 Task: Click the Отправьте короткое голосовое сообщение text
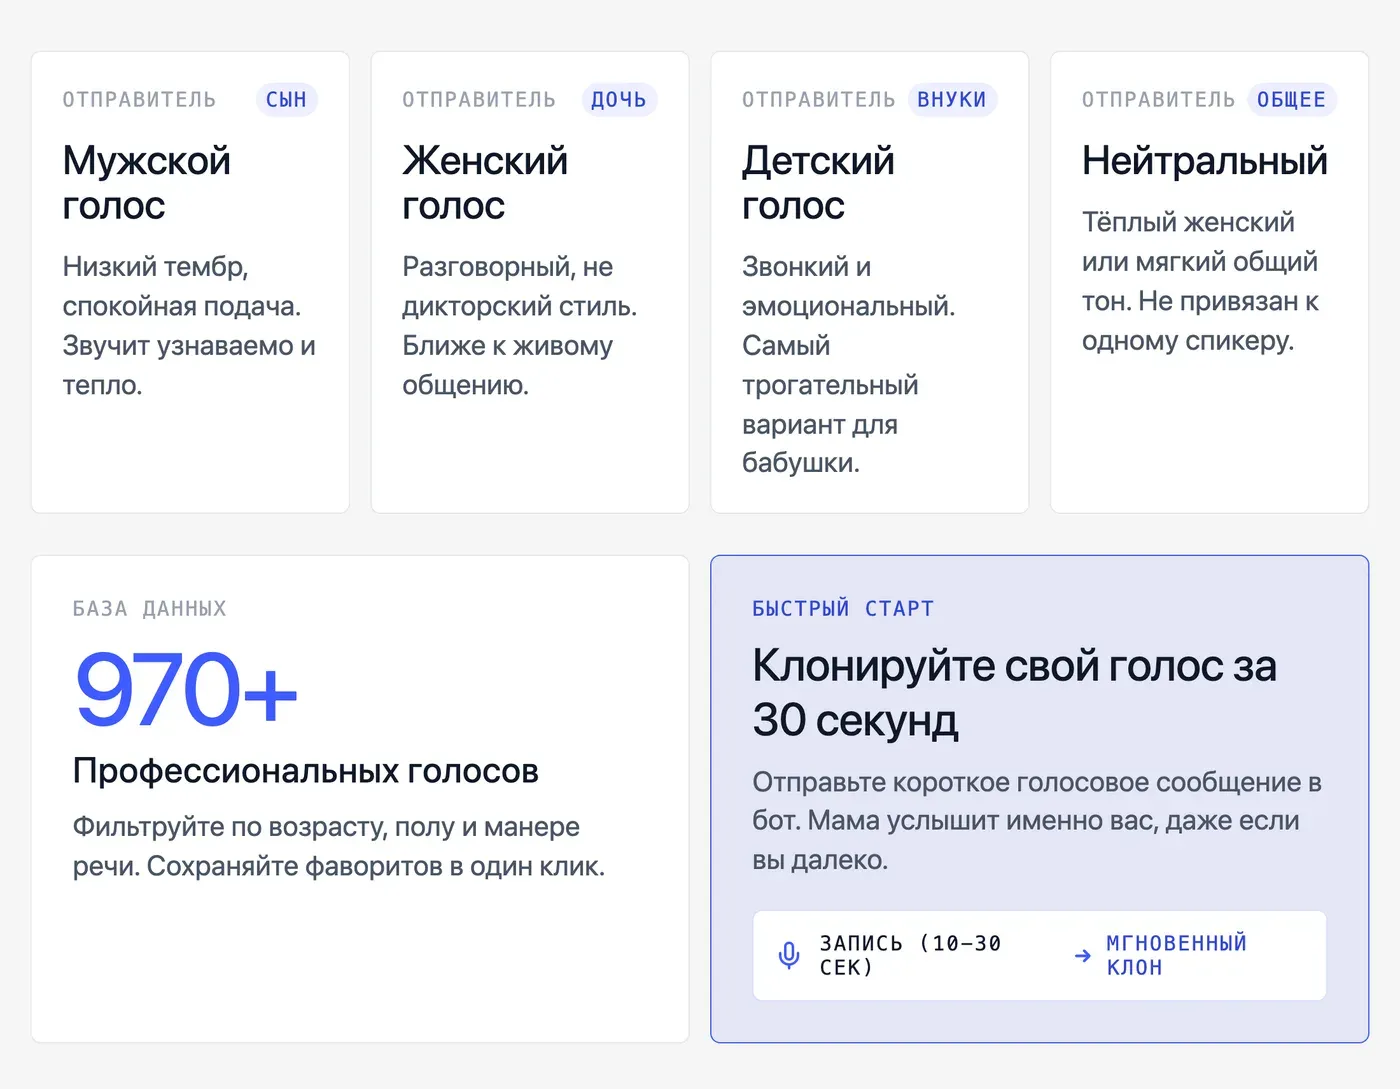coord(1037,821)
